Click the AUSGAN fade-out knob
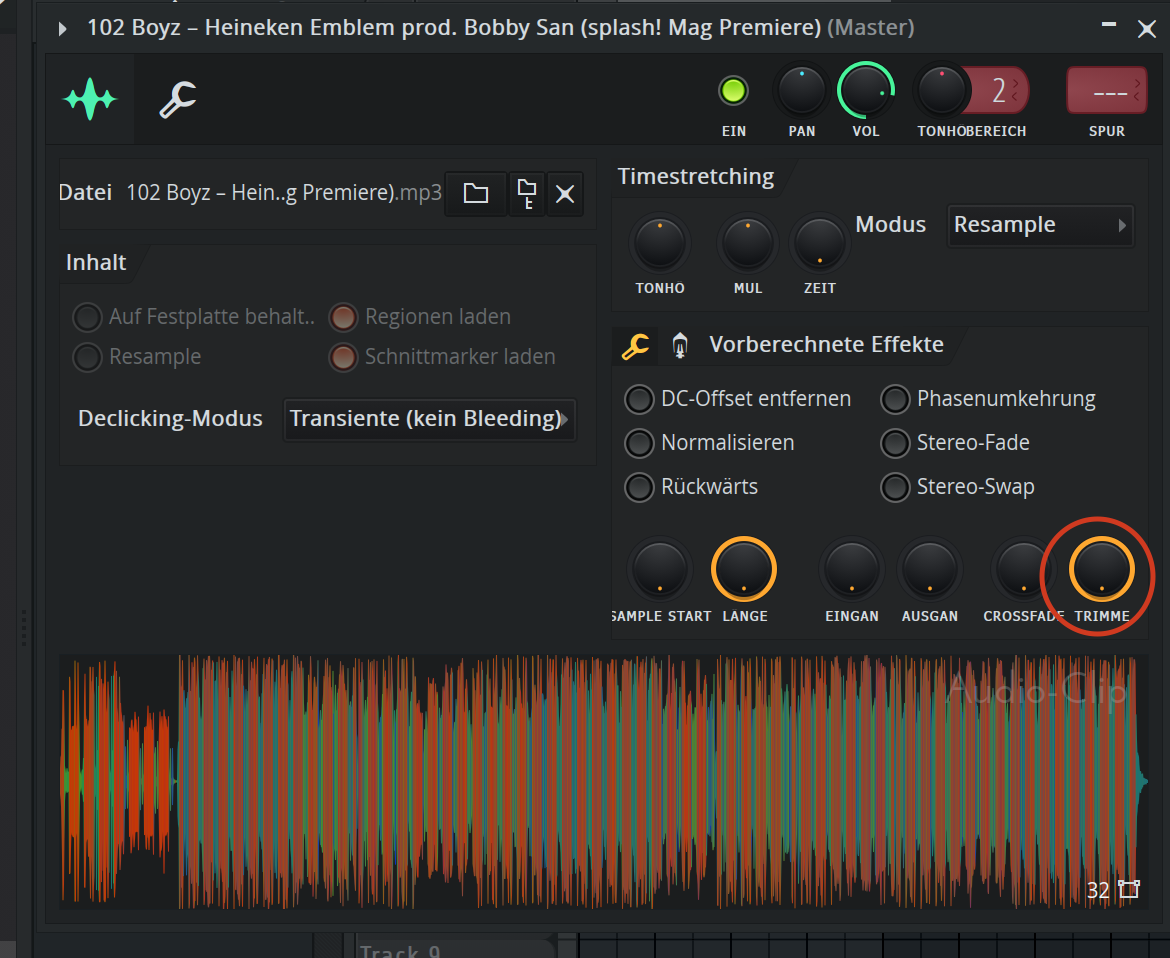The width and height of the screenshot is (1170, 958). (x=930, y=569)
